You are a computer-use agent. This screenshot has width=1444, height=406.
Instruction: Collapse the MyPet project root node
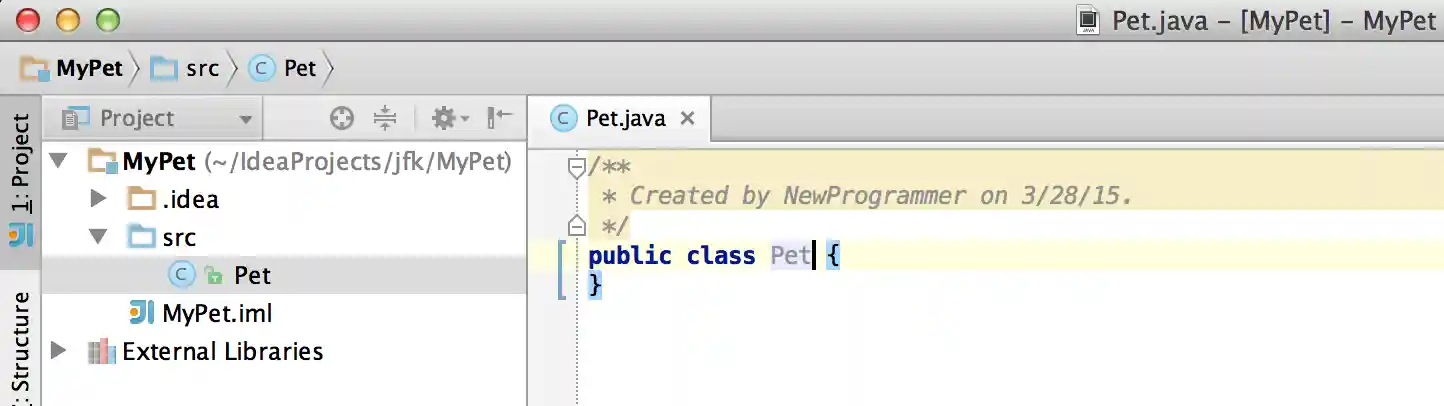58,160
